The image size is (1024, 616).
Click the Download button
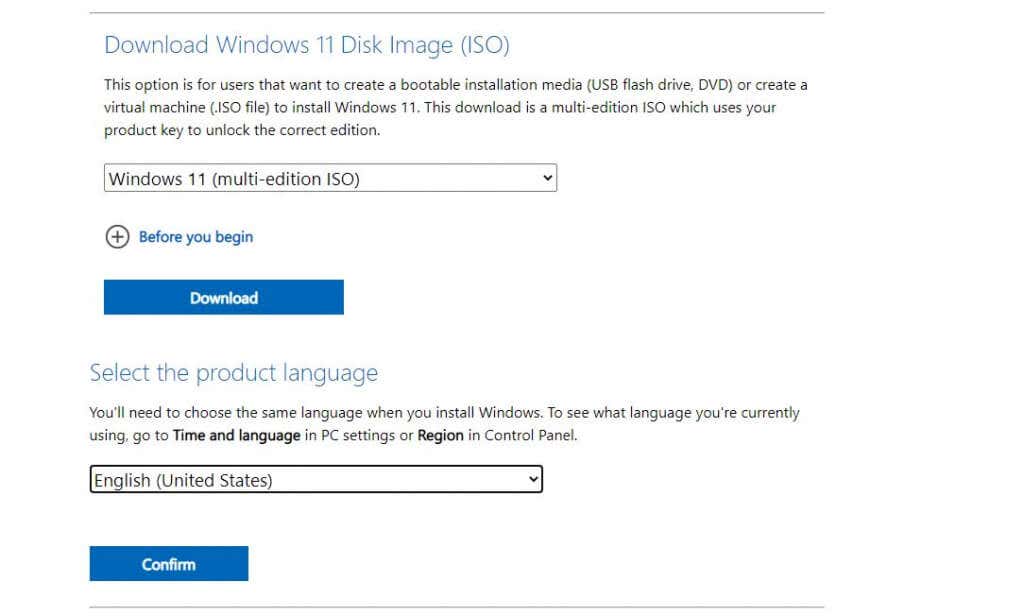223,297
